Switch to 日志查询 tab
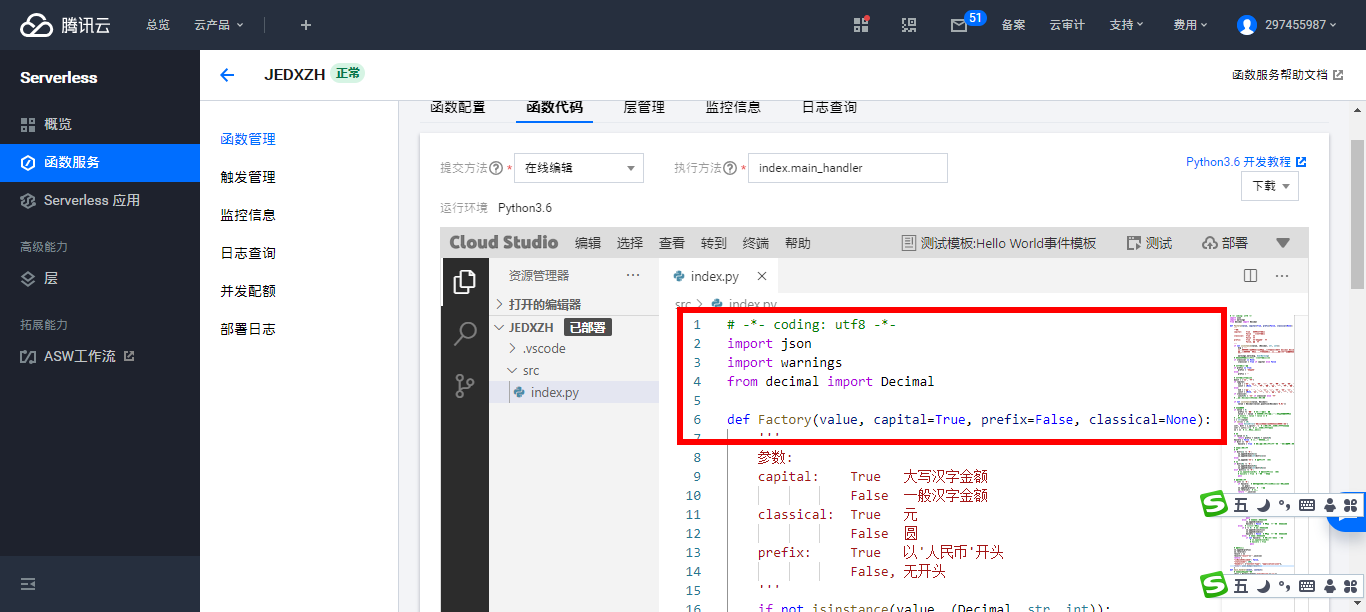The width and height of the screenshot is (1366, 612). pyautogui.click(x=829, y=107)
